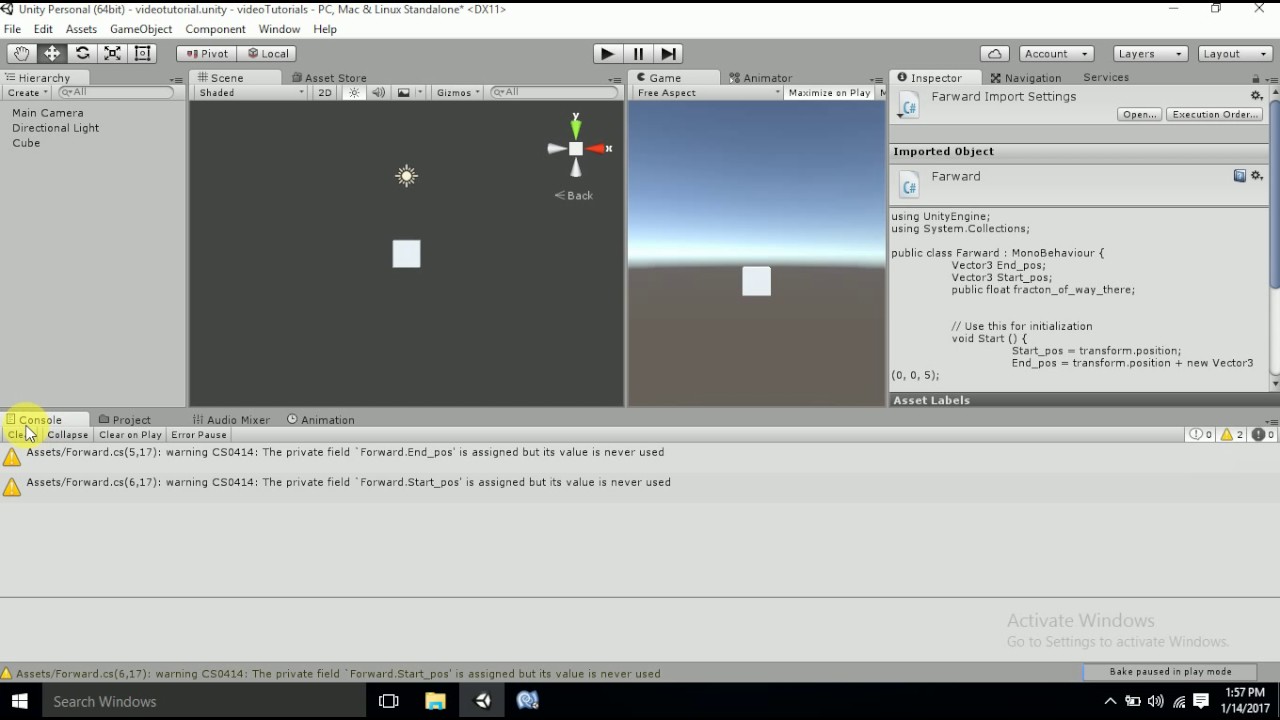
Task: Toggle the Inspector lock icon
Action: pos(1256,79)
